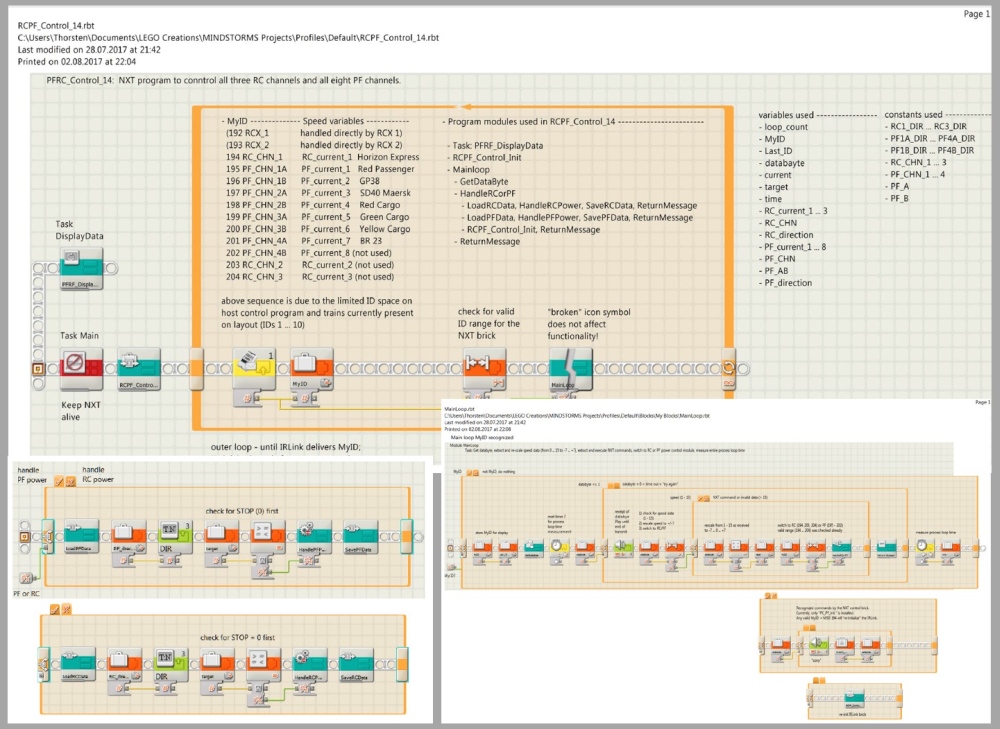Click the PFRF_DisplayData block in Task DisplayData
Screen dimensions: 1000x729
(x=80, y=265)
